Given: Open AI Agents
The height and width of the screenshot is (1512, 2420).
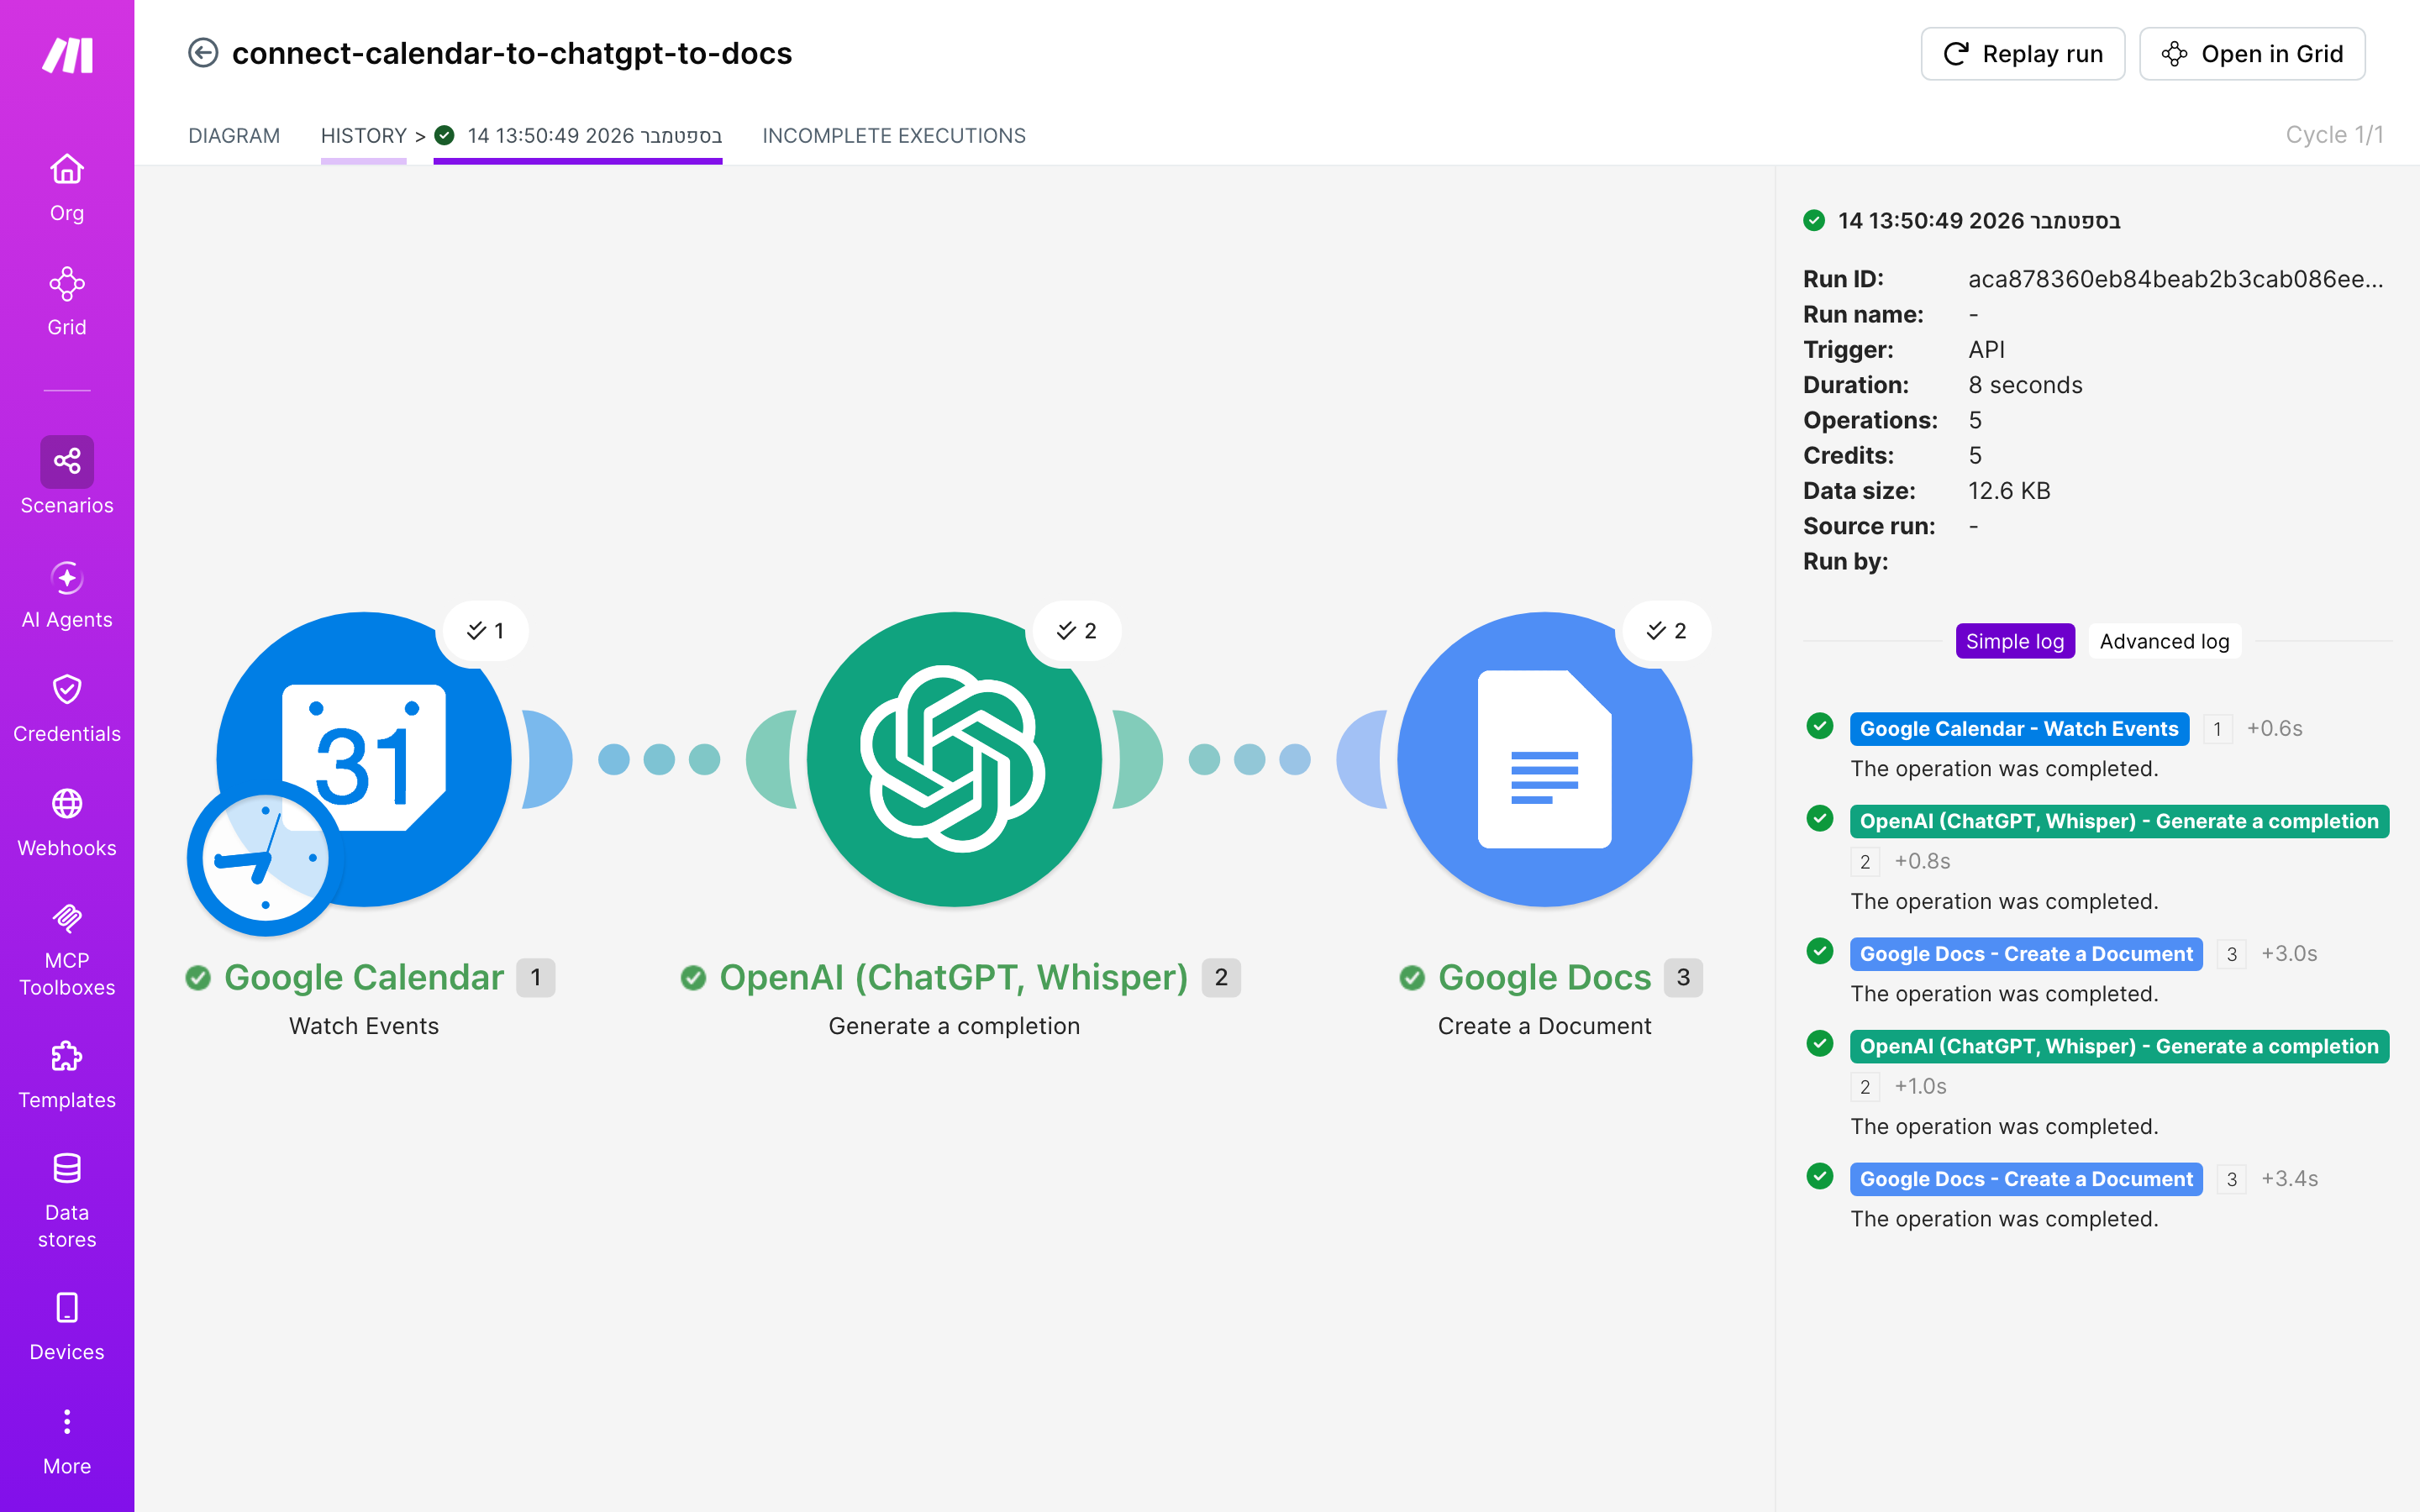Looking at the screenshot, I should click(x=67, y=595).
